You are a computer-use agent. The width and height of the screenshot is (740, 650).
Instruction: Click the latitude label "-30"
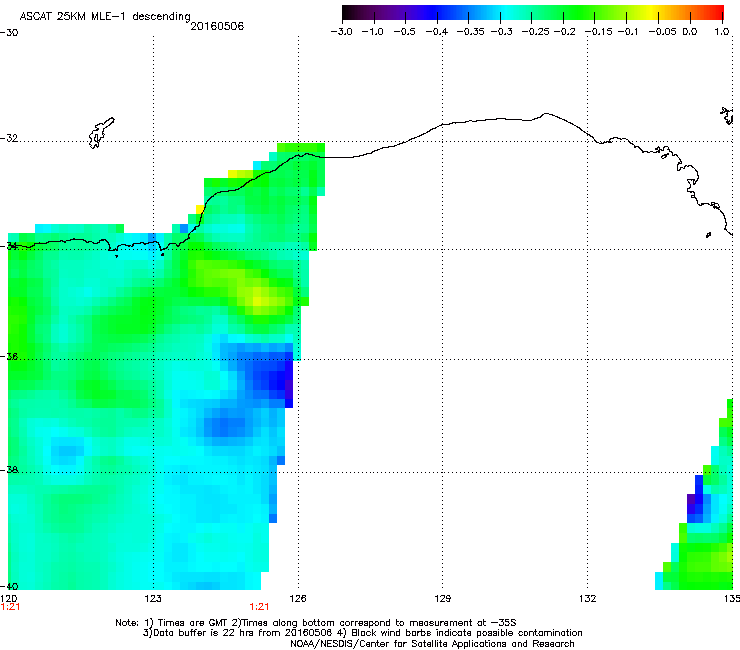coord(9,33)
